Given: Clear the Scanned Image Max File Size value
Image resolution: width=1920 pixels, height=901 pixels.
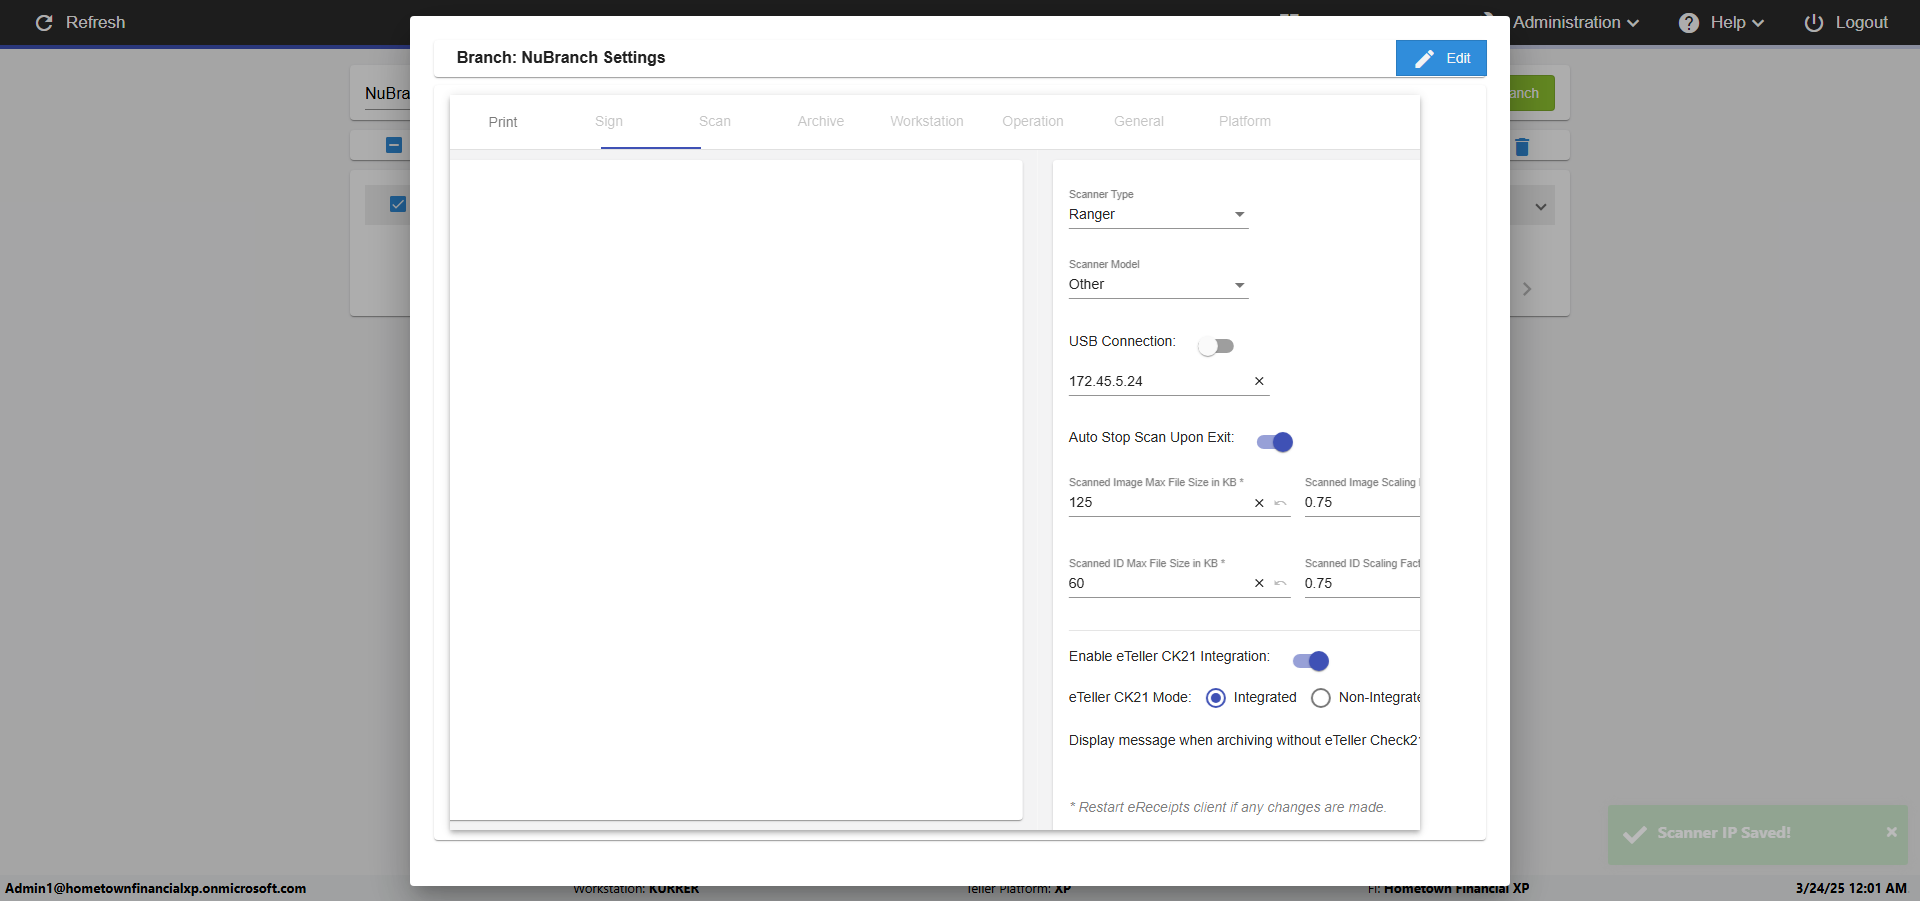Looking at the screenshot, I should 1259,503.
